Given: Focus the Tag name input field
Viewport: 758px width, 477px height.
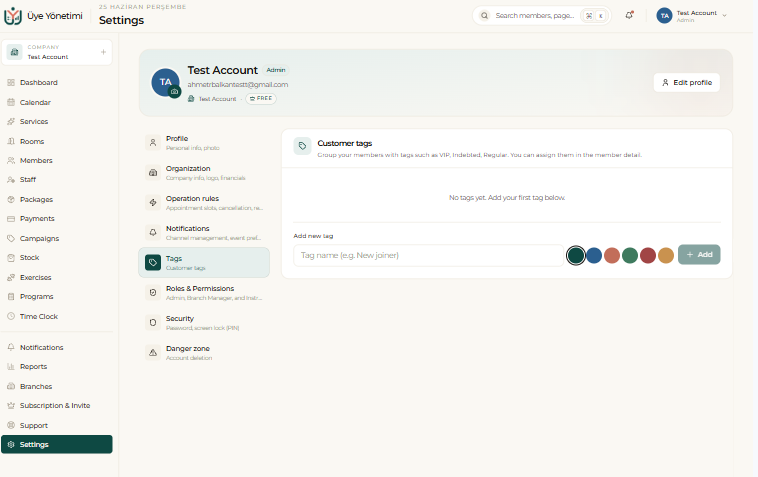Looking at the screenshot, I should pyautogui.click(x=428, y=255).
